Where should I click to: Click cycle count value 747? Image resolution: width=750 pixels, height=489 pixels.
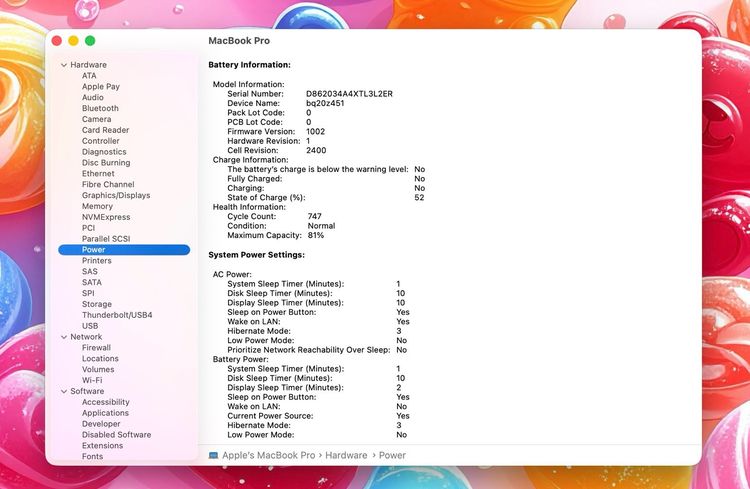click(x=314, y=216)
